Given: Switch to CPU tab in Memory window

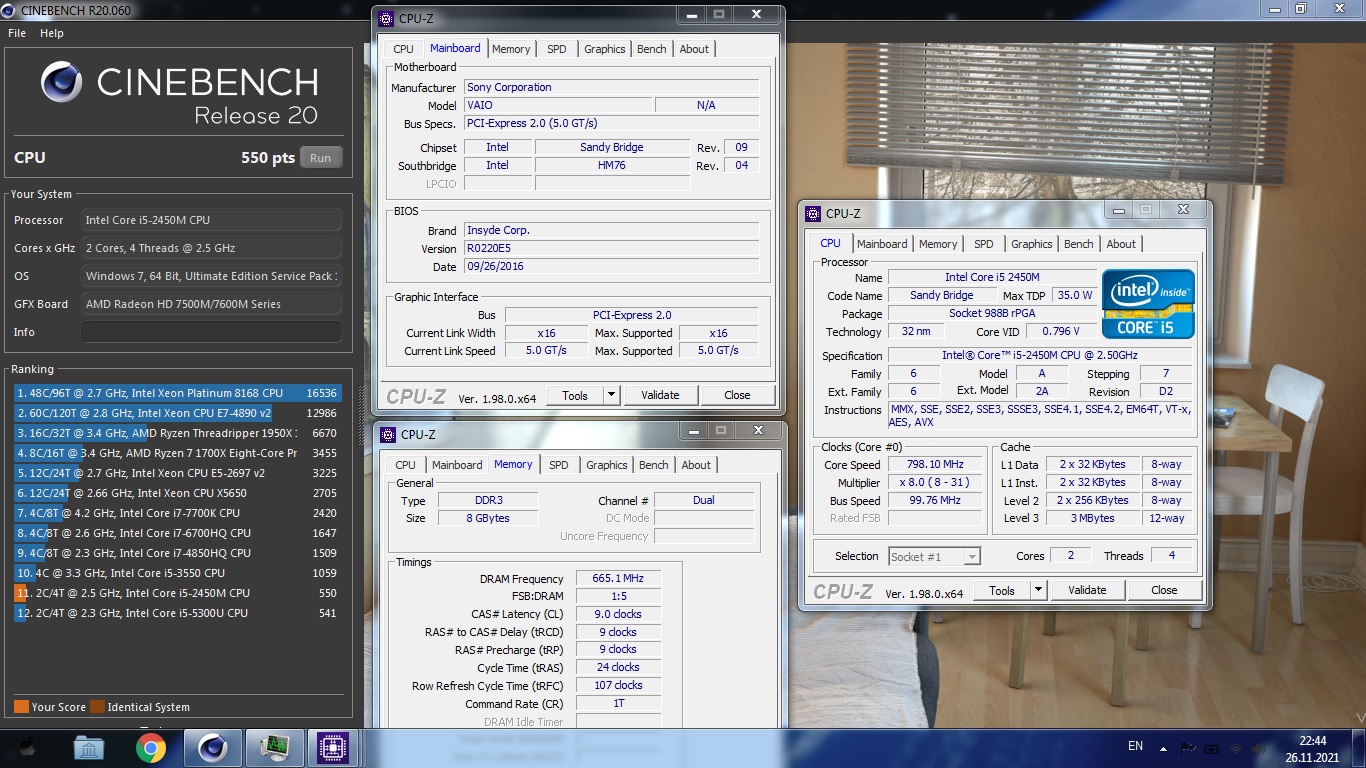Looking at the screenshot, I should [x=405, y=465].
